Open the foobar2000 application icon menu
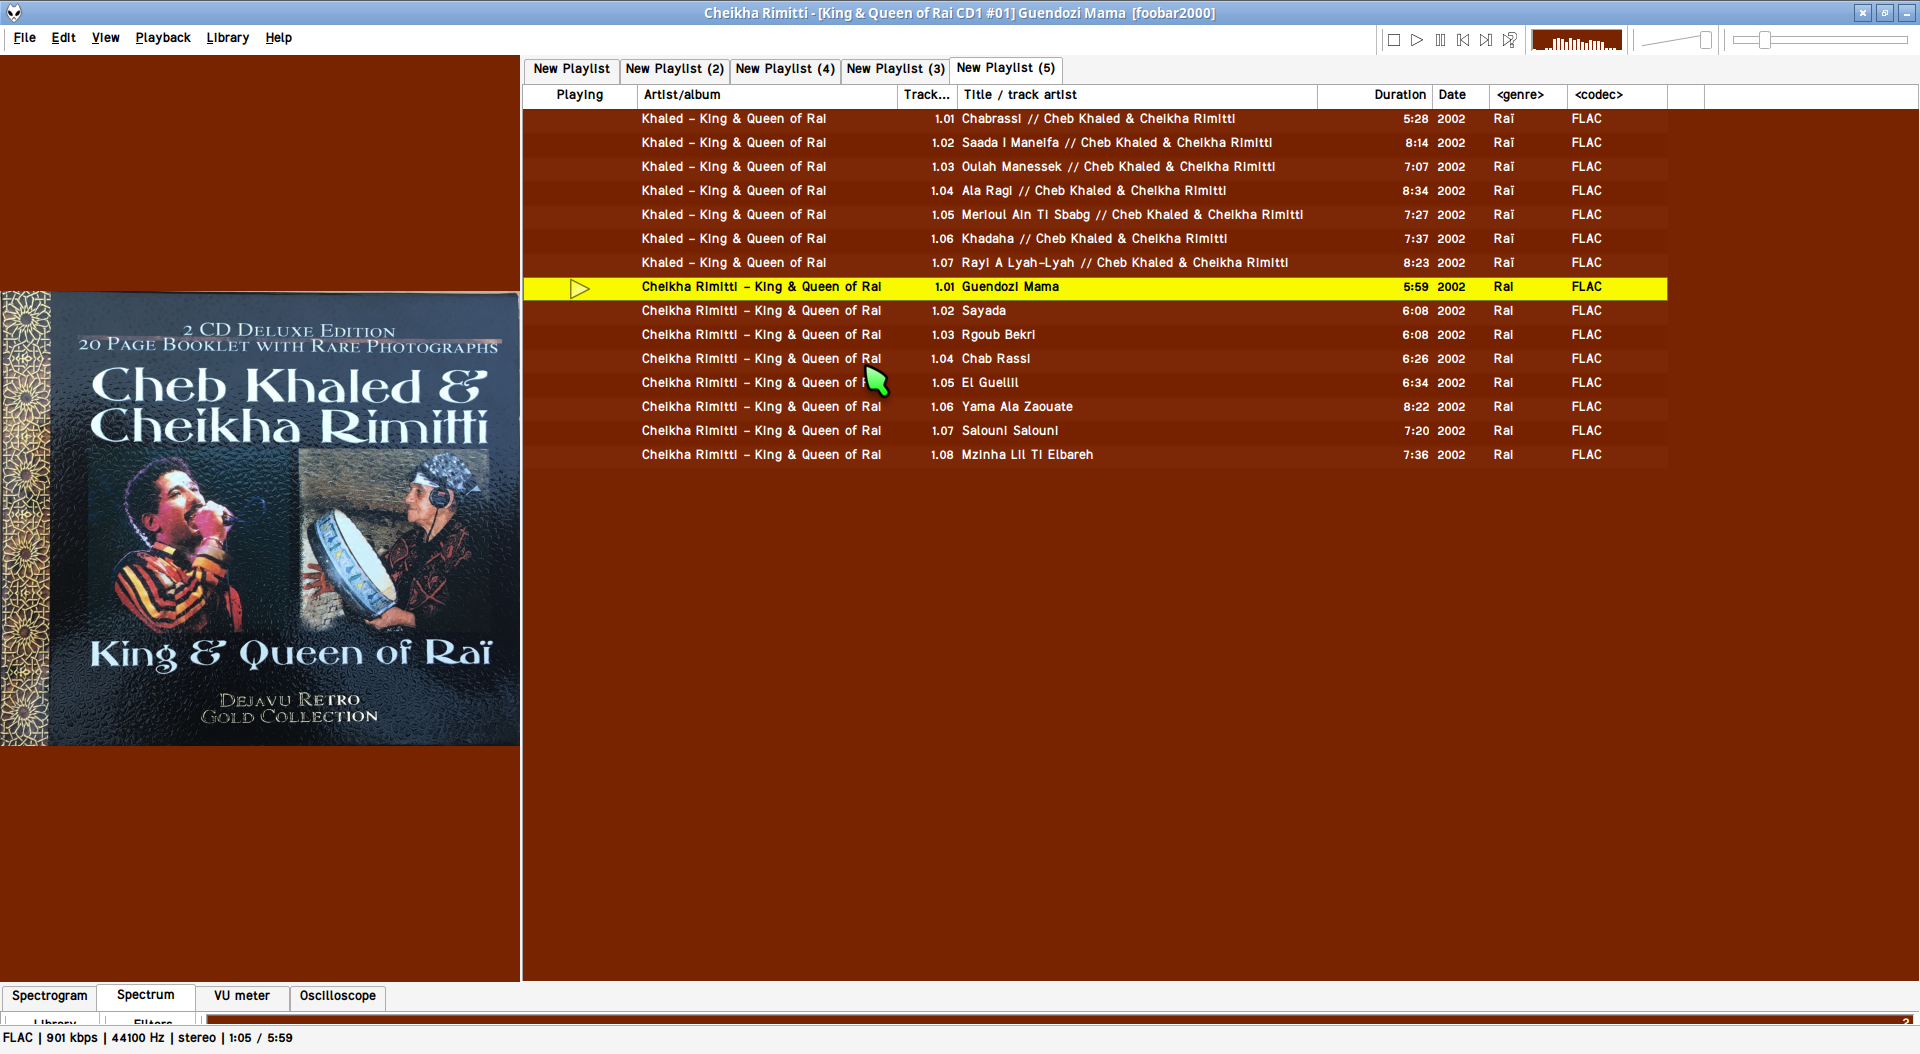Image resolution: width=1920 pixels, height=1054 pixels. coord(14,13)
